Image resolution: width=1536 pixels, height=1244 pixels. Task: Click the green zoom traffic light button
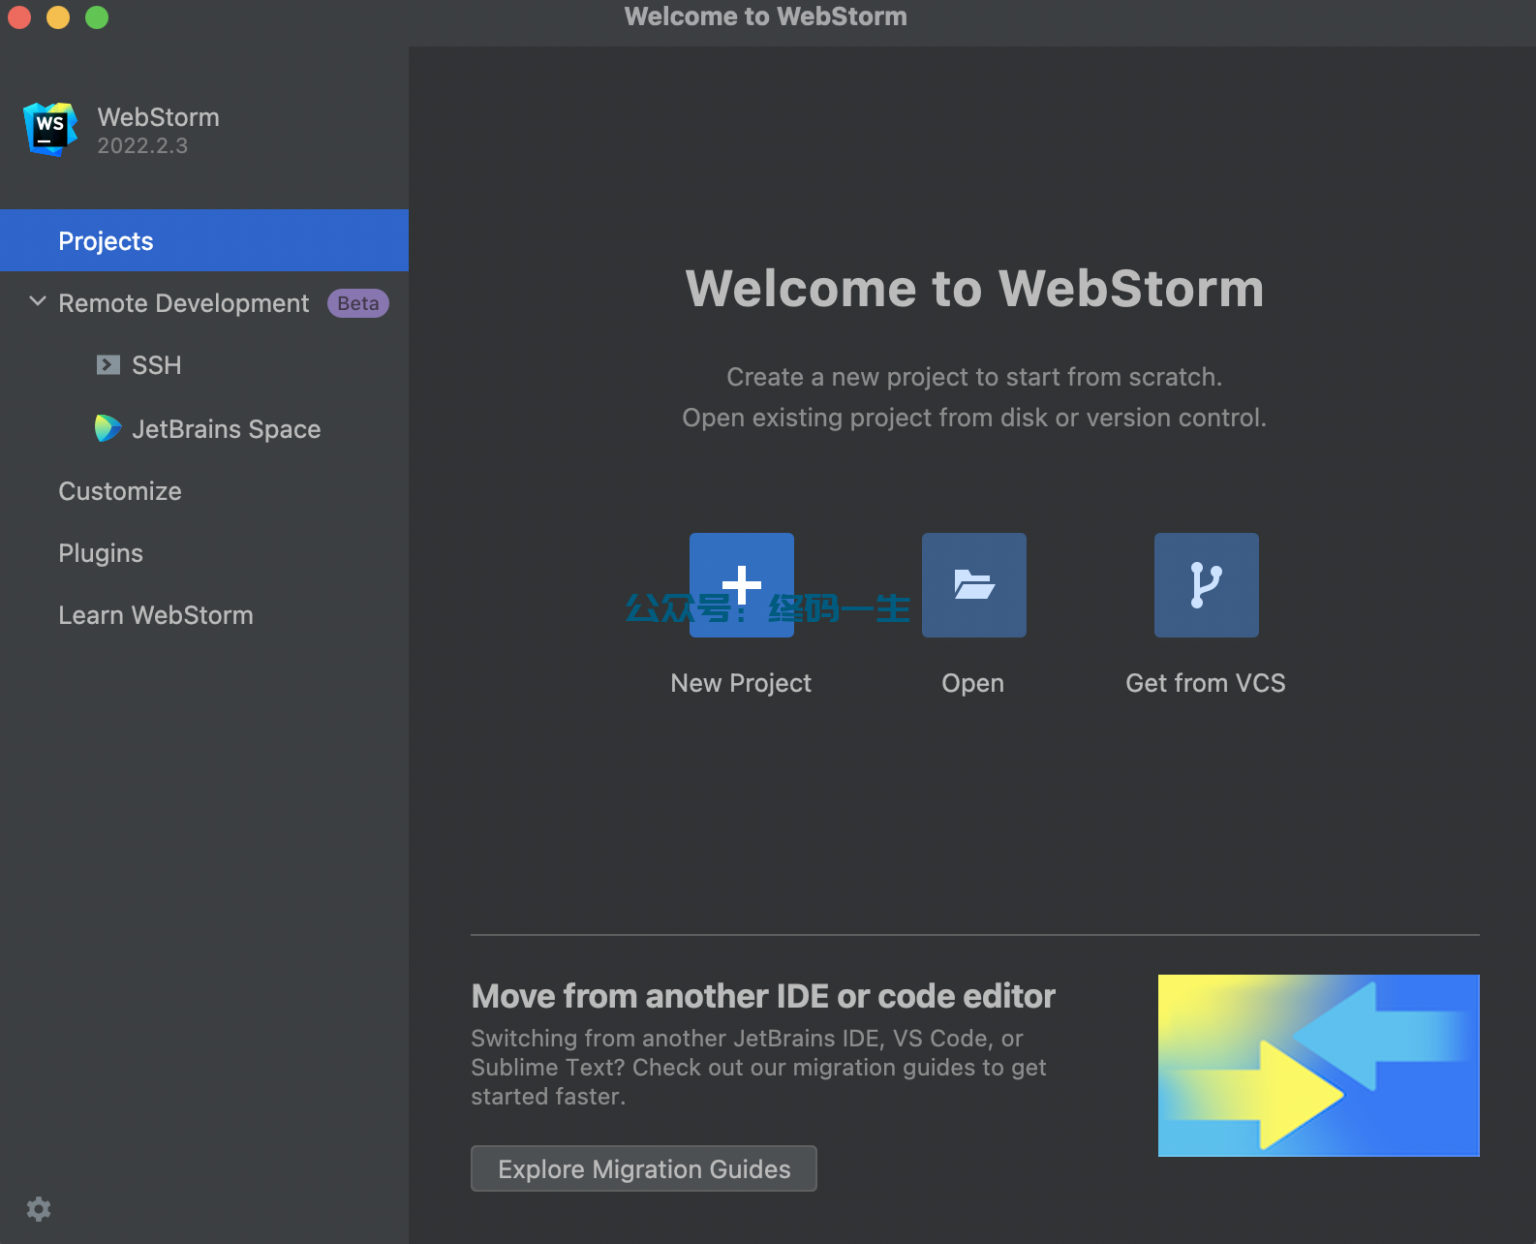[96, 17]
